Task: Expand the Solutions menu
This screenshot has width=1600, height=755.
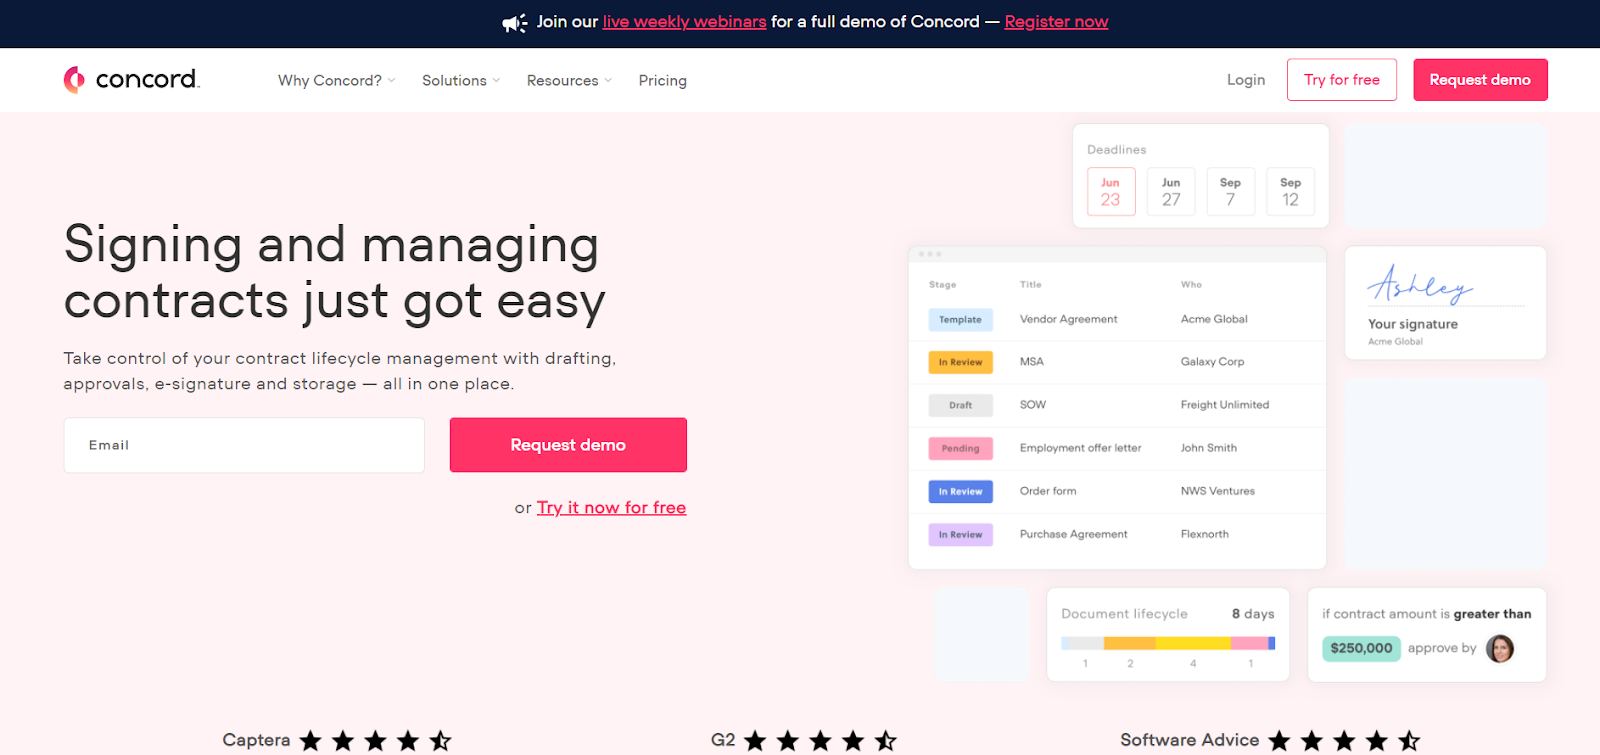Action: point(461,80)
